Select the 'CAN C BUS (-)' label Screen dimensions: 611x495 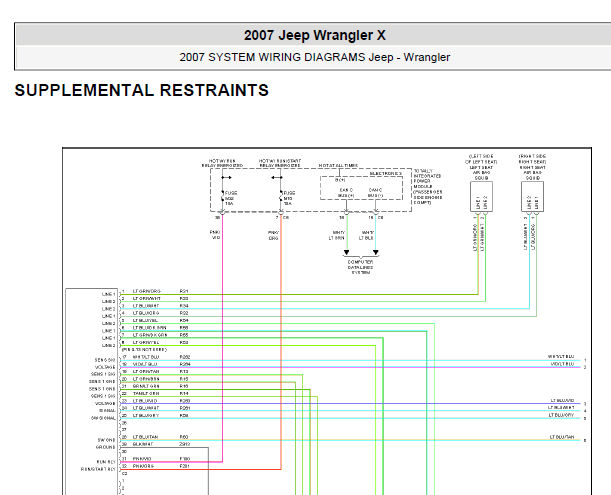(375, 193)
